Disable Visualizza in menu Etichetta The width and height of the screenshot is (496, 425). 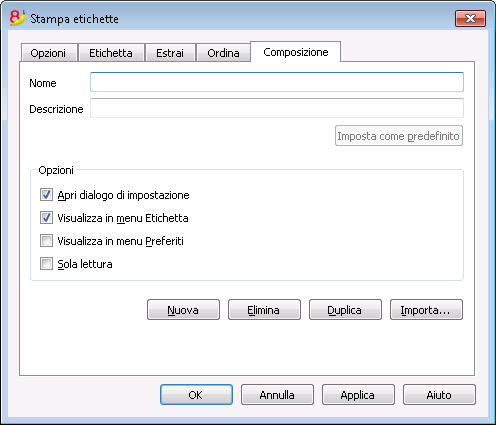46,218
